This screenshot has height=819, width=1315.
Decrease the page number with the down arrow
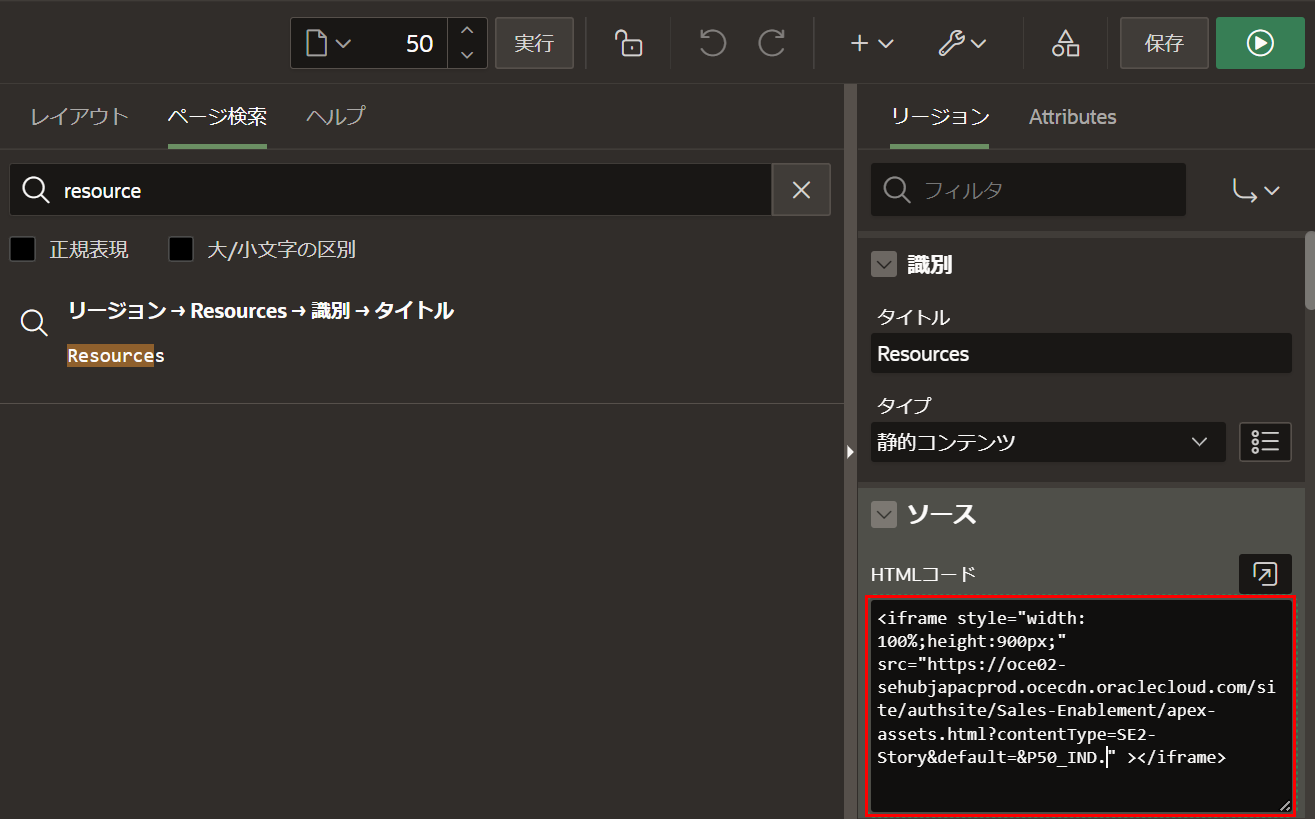pyautogui.click(x=467, y=55)
